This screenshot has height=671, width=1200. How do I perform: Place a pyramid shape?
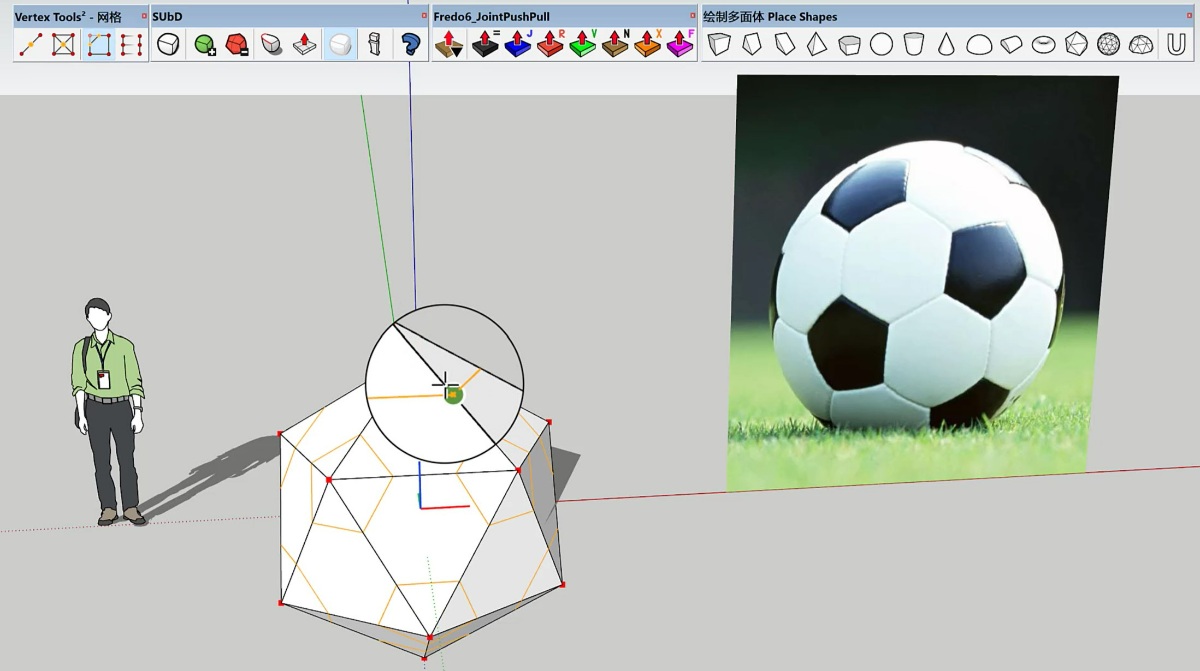coord(817,44)
